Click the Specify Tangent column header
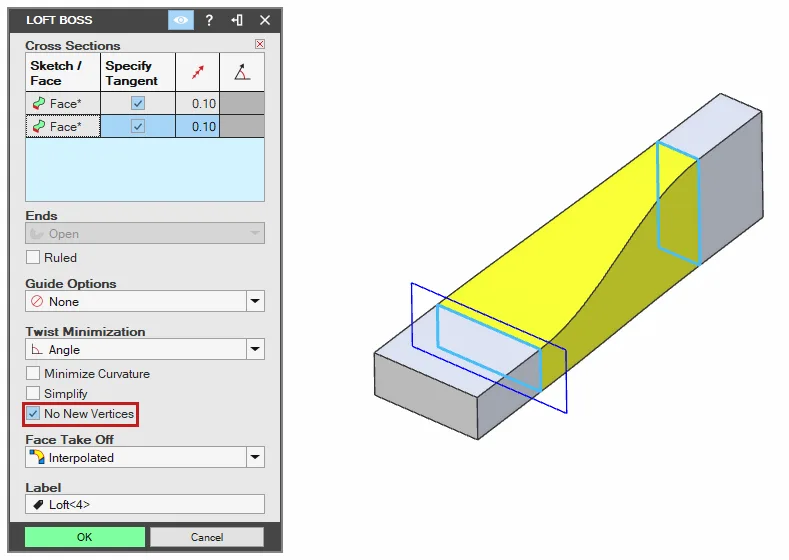The height and width of the screenshot is (560, 789). pyautogui.click(x=138, y=72)
